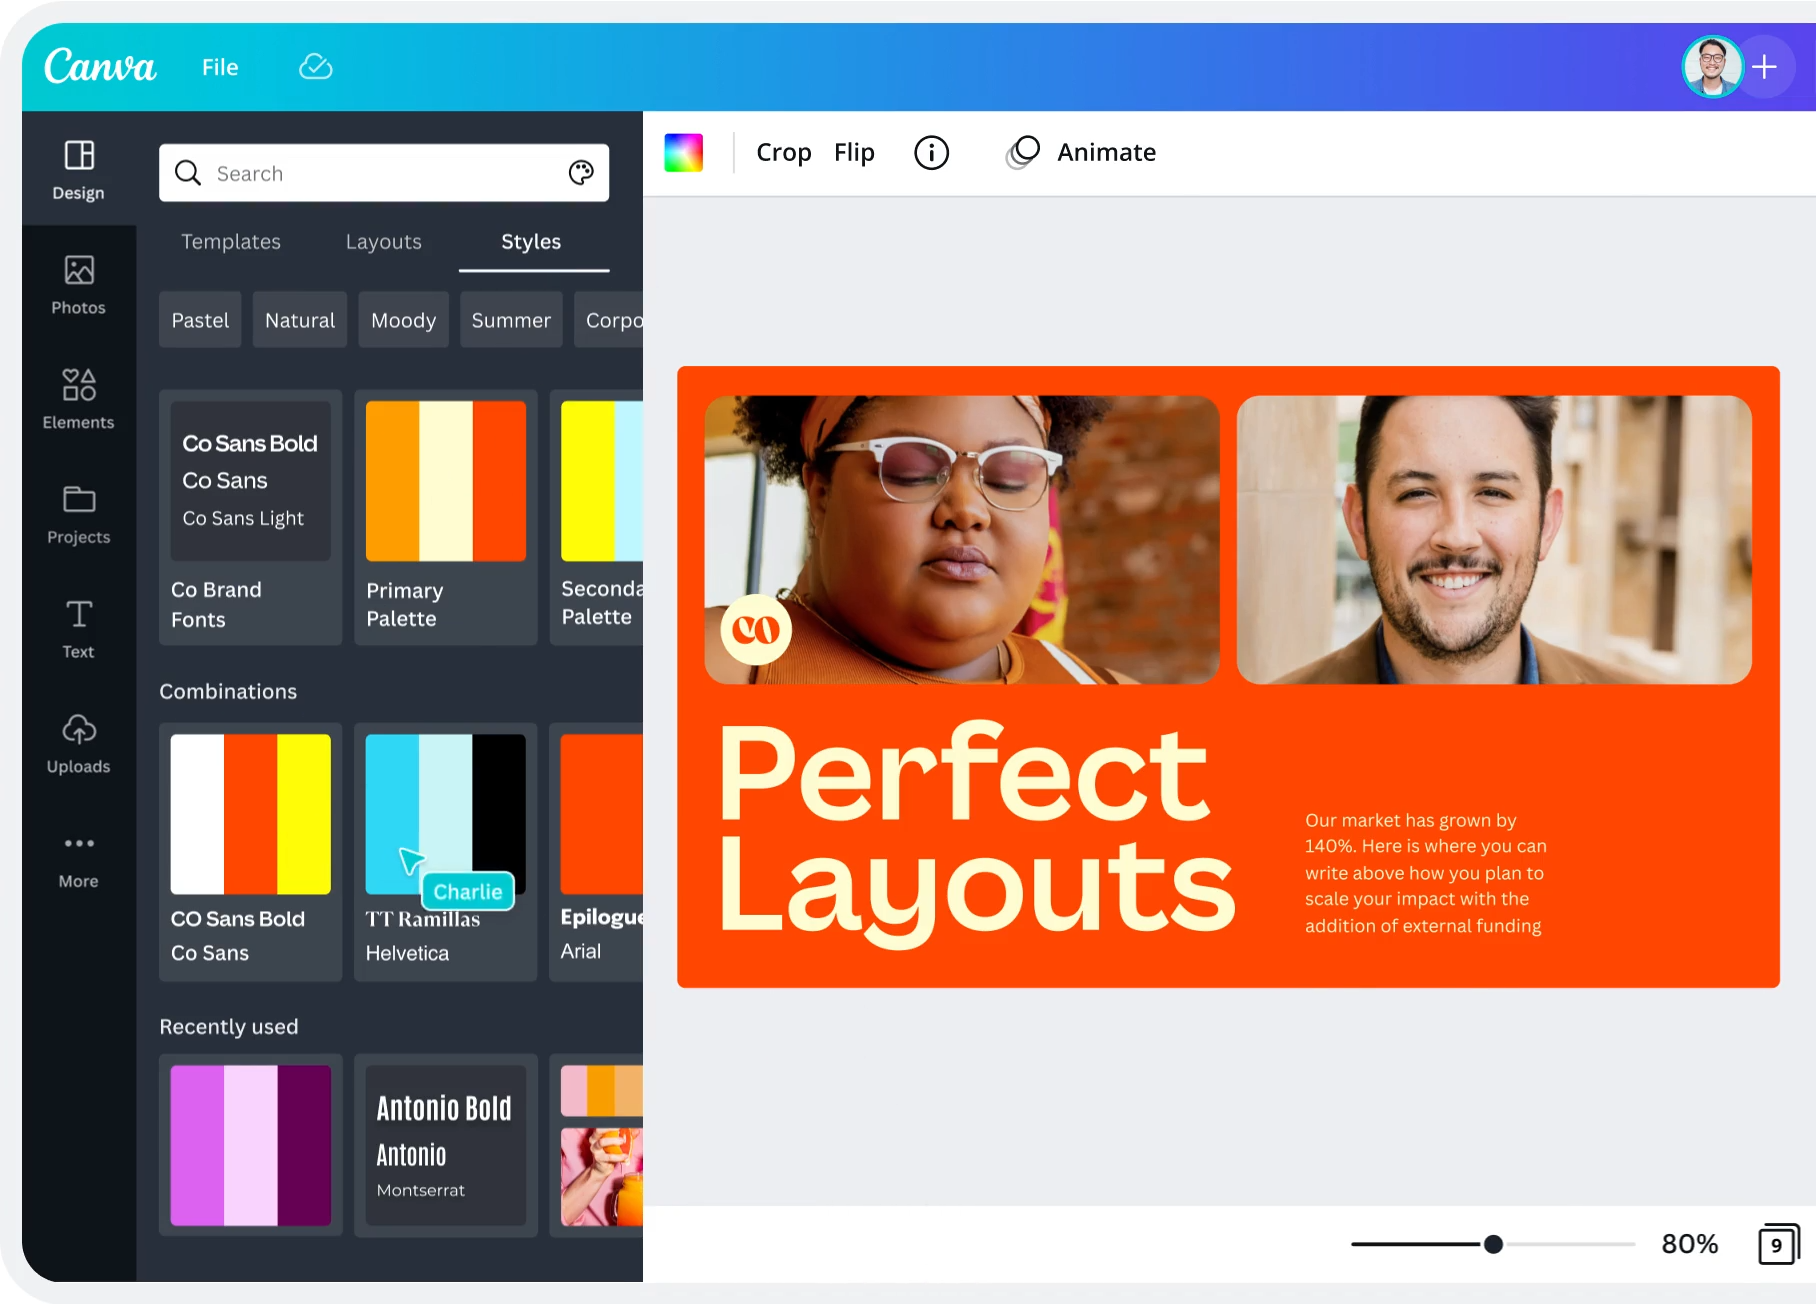The image size is (1816, 1304).
Task: Open the Text panel in the sidebar
Action: coord(77,628)
